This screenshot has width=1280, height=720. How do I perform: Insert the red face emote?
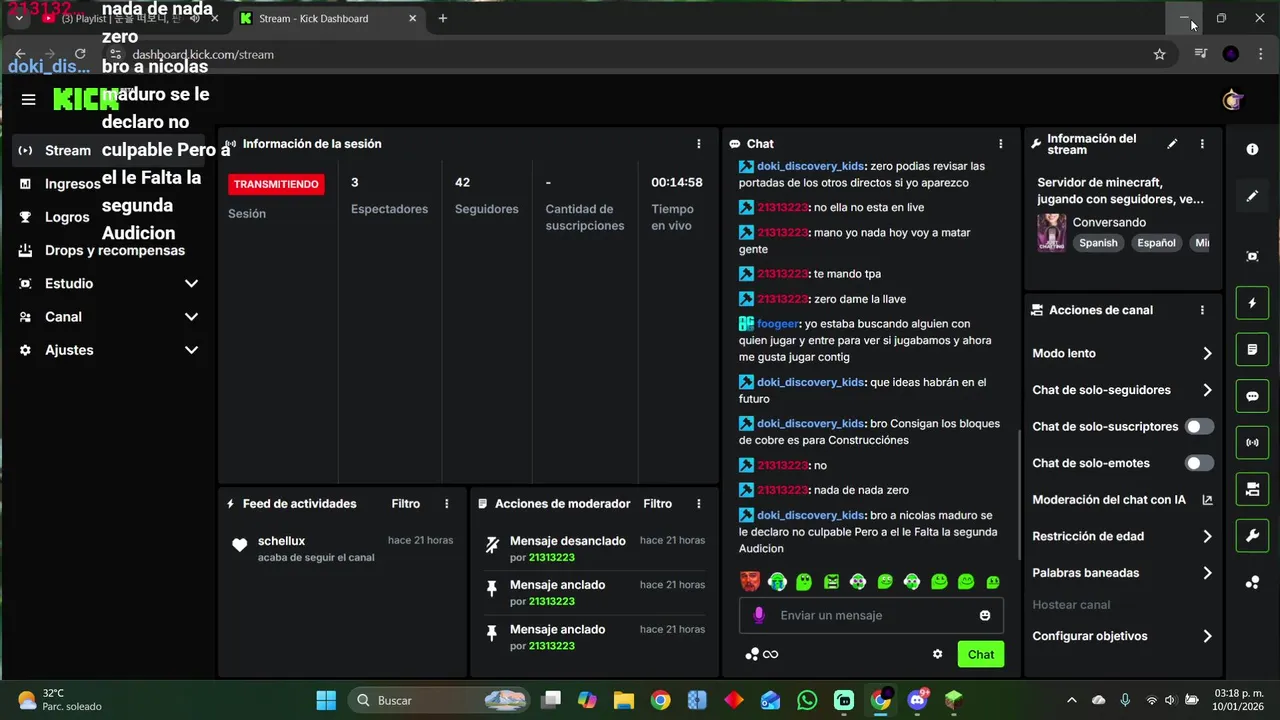point(750,581)
